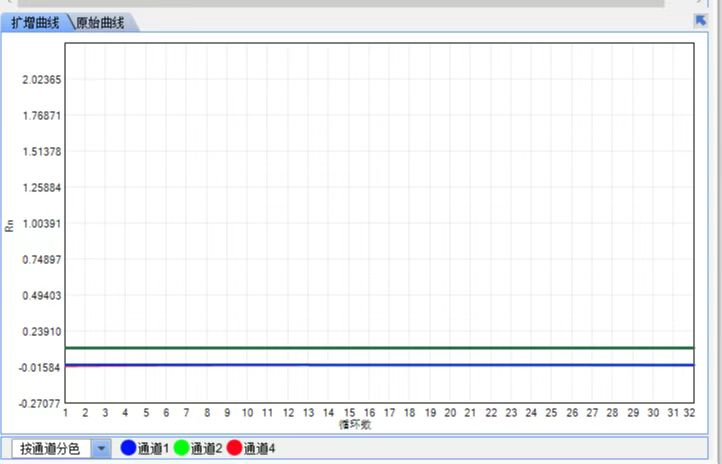Click the green curve line in chart
This screenshot has height=464, width=722.
click(x=379, y=348)
